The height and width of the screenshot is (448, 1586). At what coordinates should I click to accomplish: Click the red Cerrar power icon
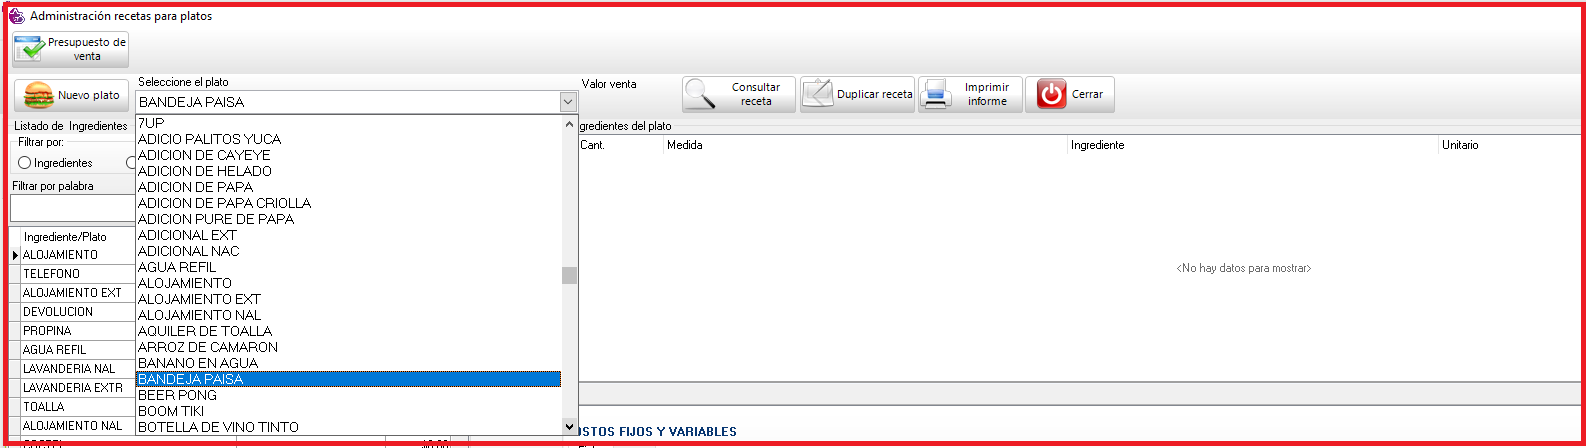click(1051, 95)
